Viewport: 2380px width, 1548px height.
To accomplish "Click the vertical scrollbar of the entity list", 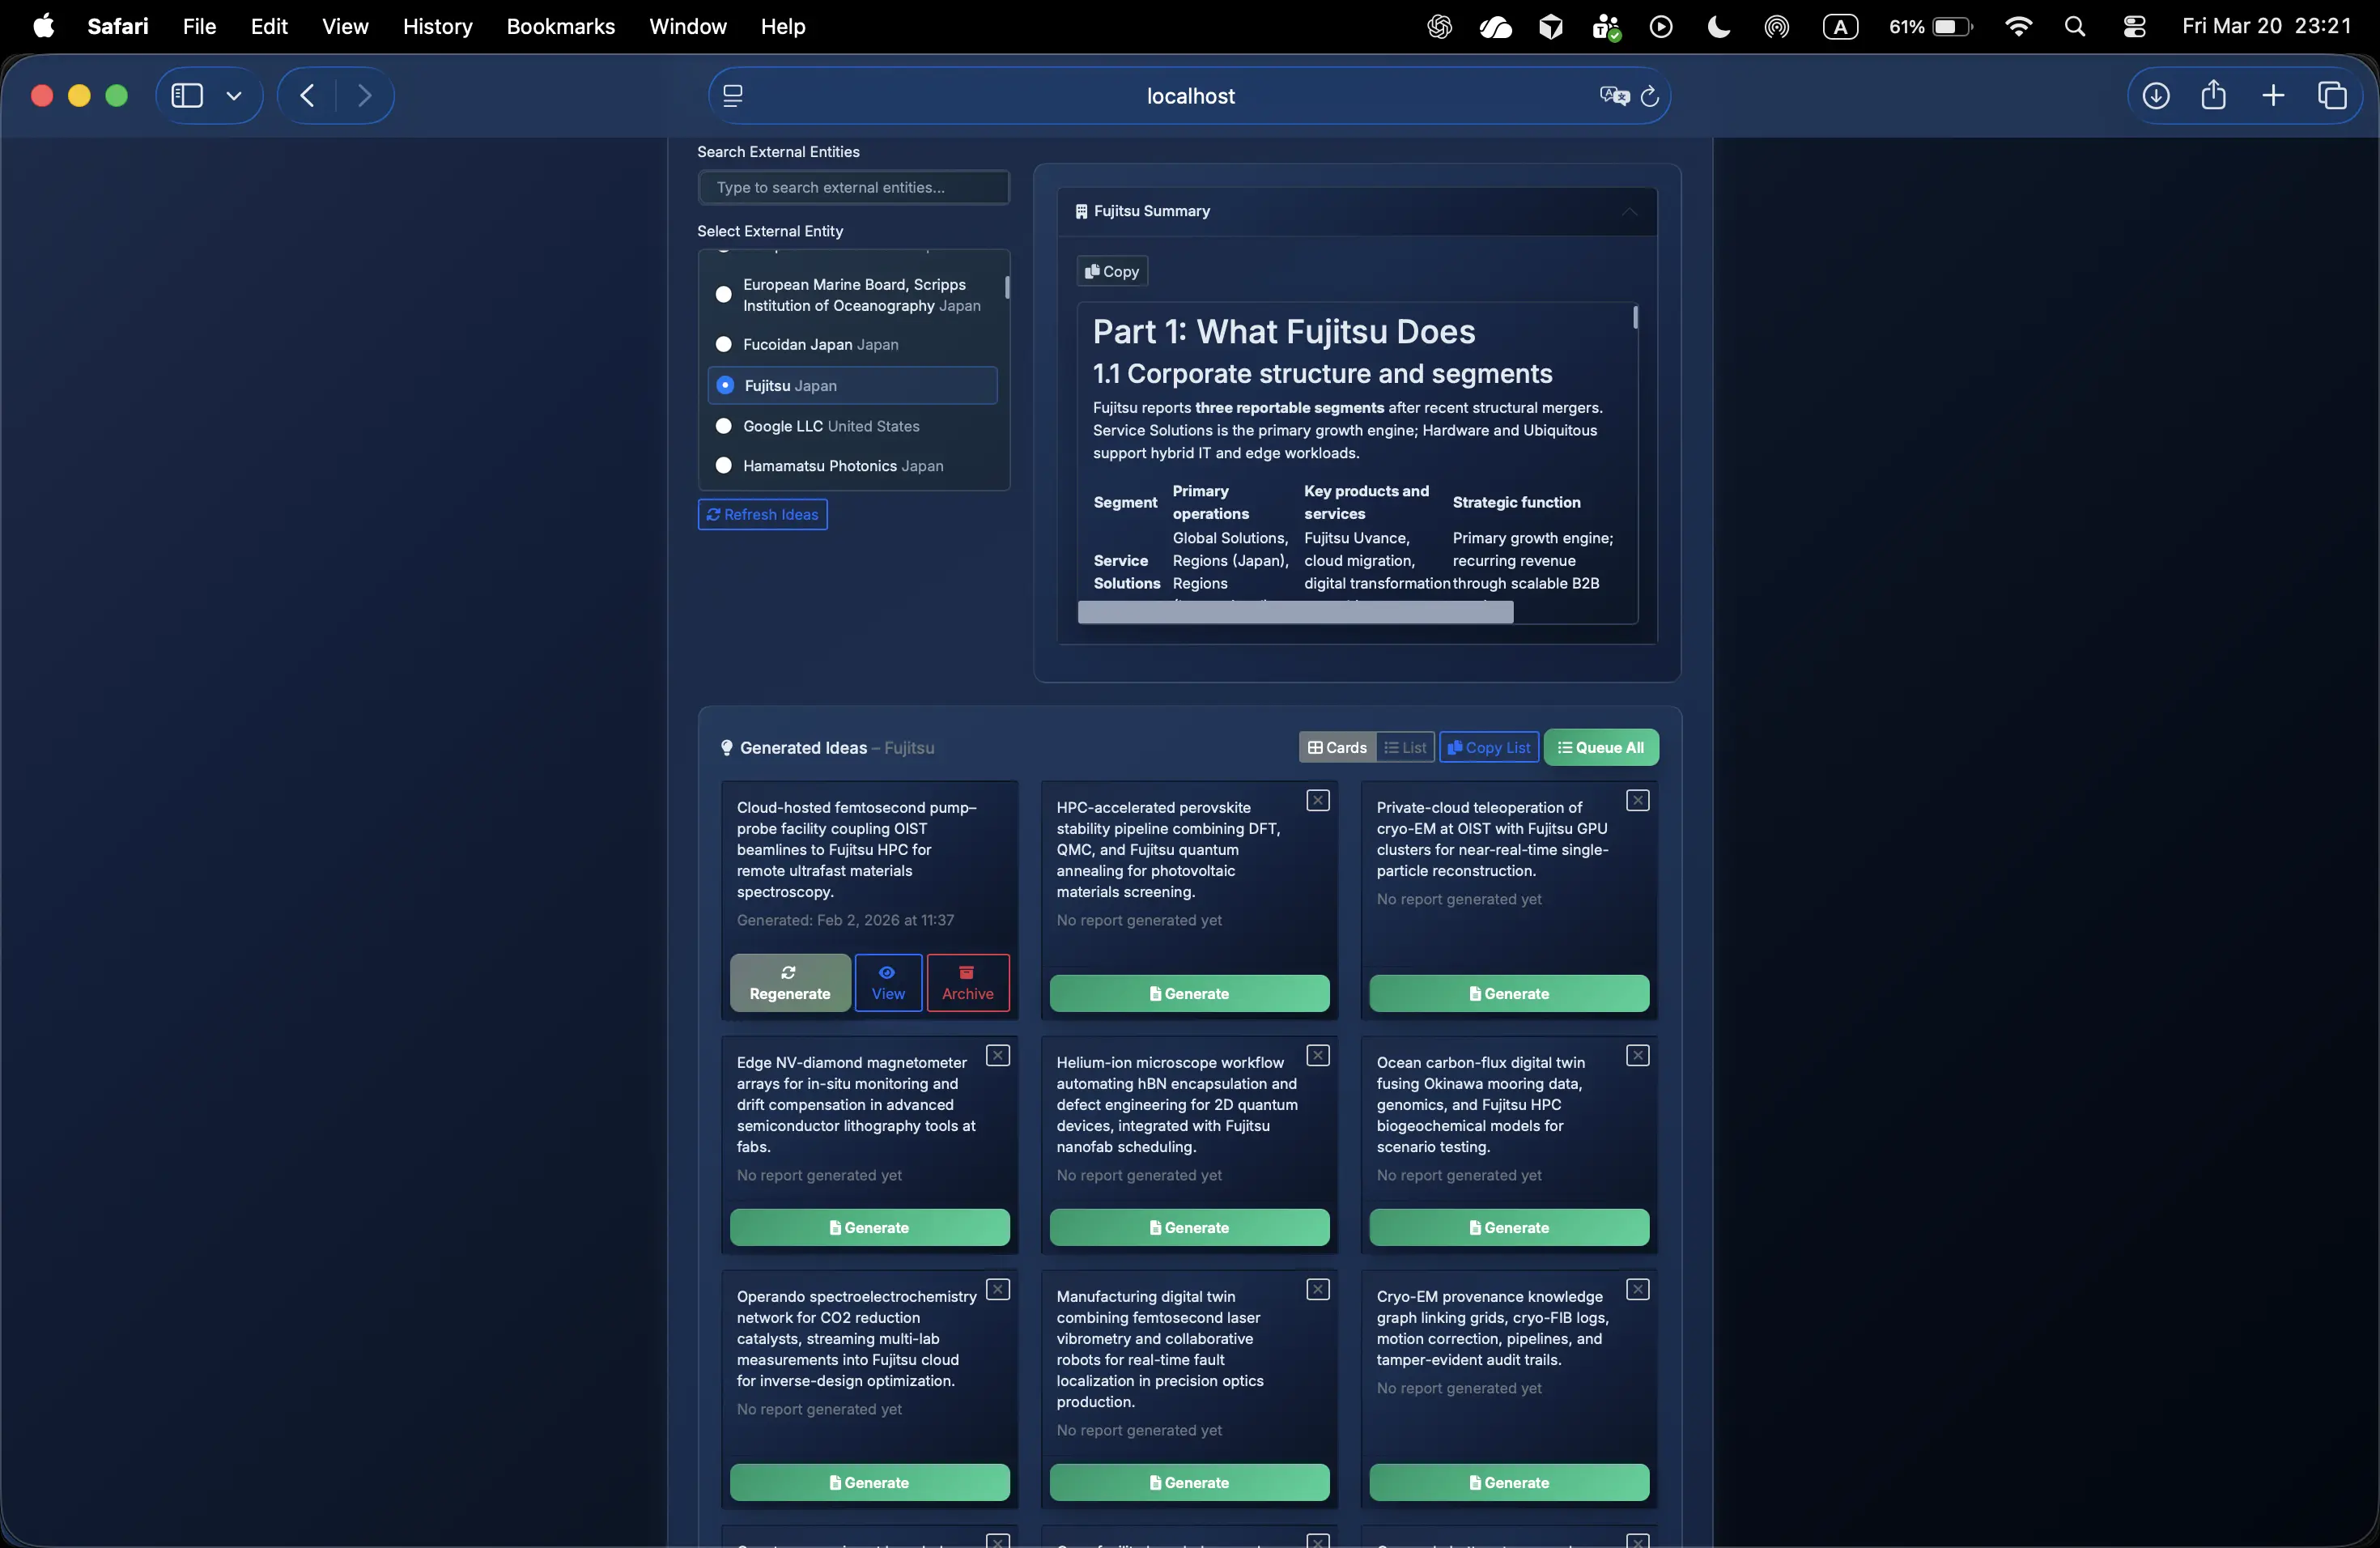I will 1006,287.
